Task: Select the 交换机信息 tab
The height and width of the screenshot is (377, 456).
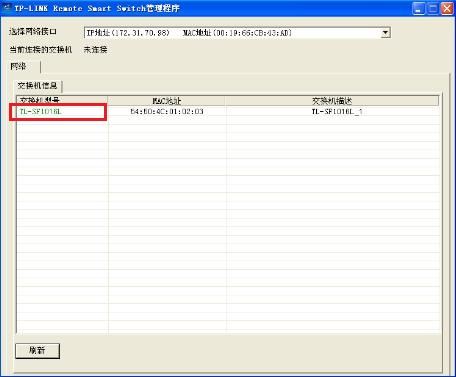Action: (x=37, y=86)
